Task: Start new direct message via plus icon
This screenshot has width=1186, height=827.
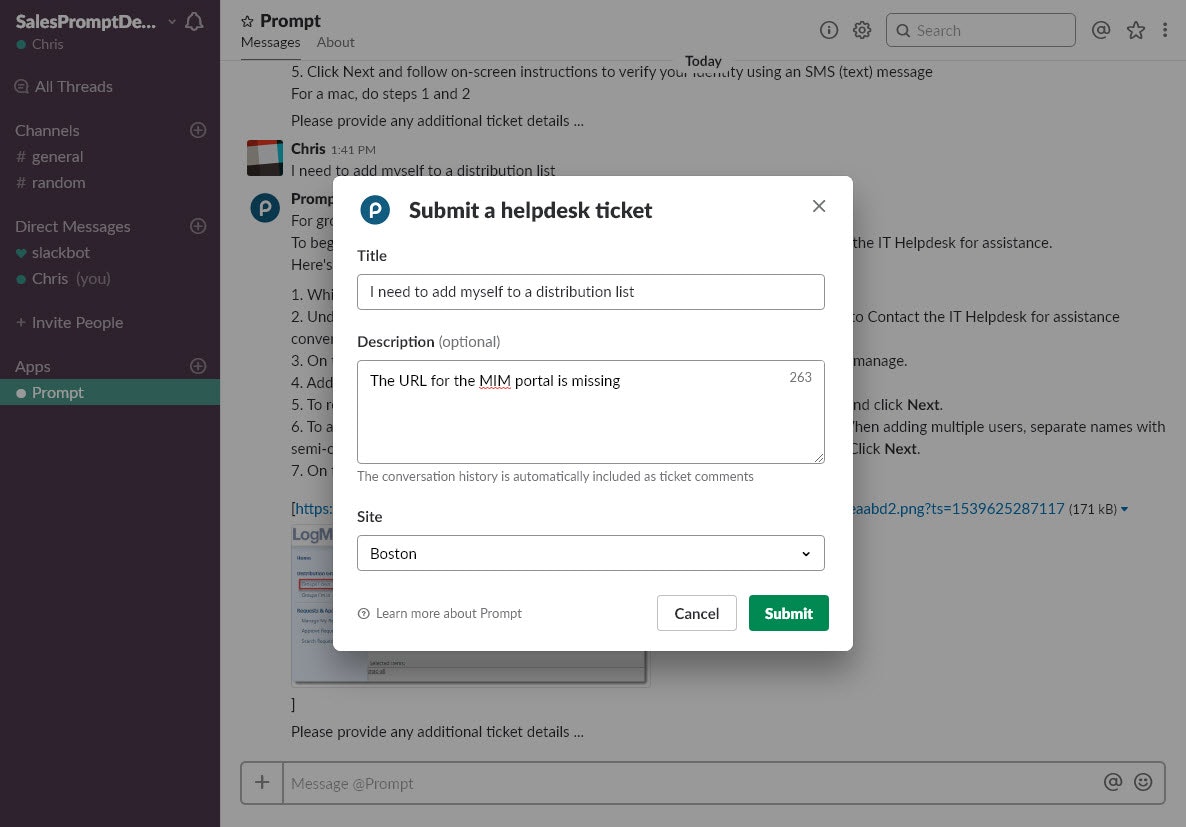Action: [x=198, y=226]
